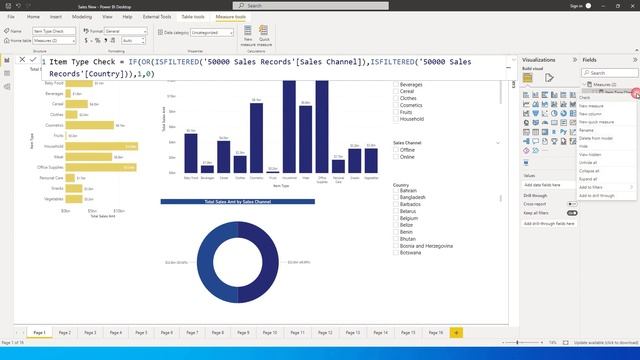Image resolution: width=640 pixels, height=360 pixels.
Task: Choose the donut chart visual icon
Action: [564, 113]
